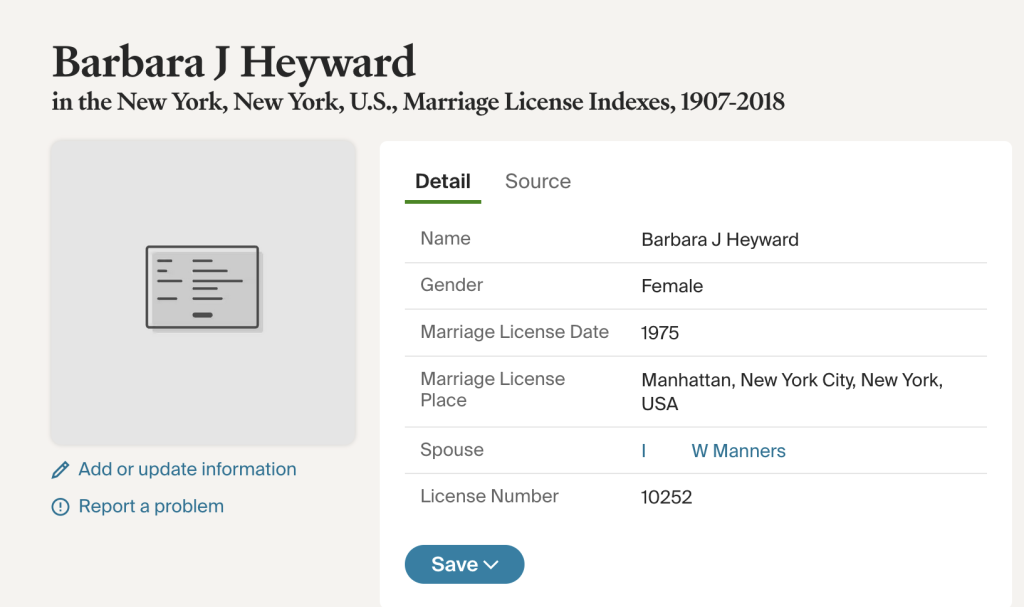Viewport: 1024px width, 607px height.
Task: Expand the Save button chevron arrow
Action: coord(491,565)
